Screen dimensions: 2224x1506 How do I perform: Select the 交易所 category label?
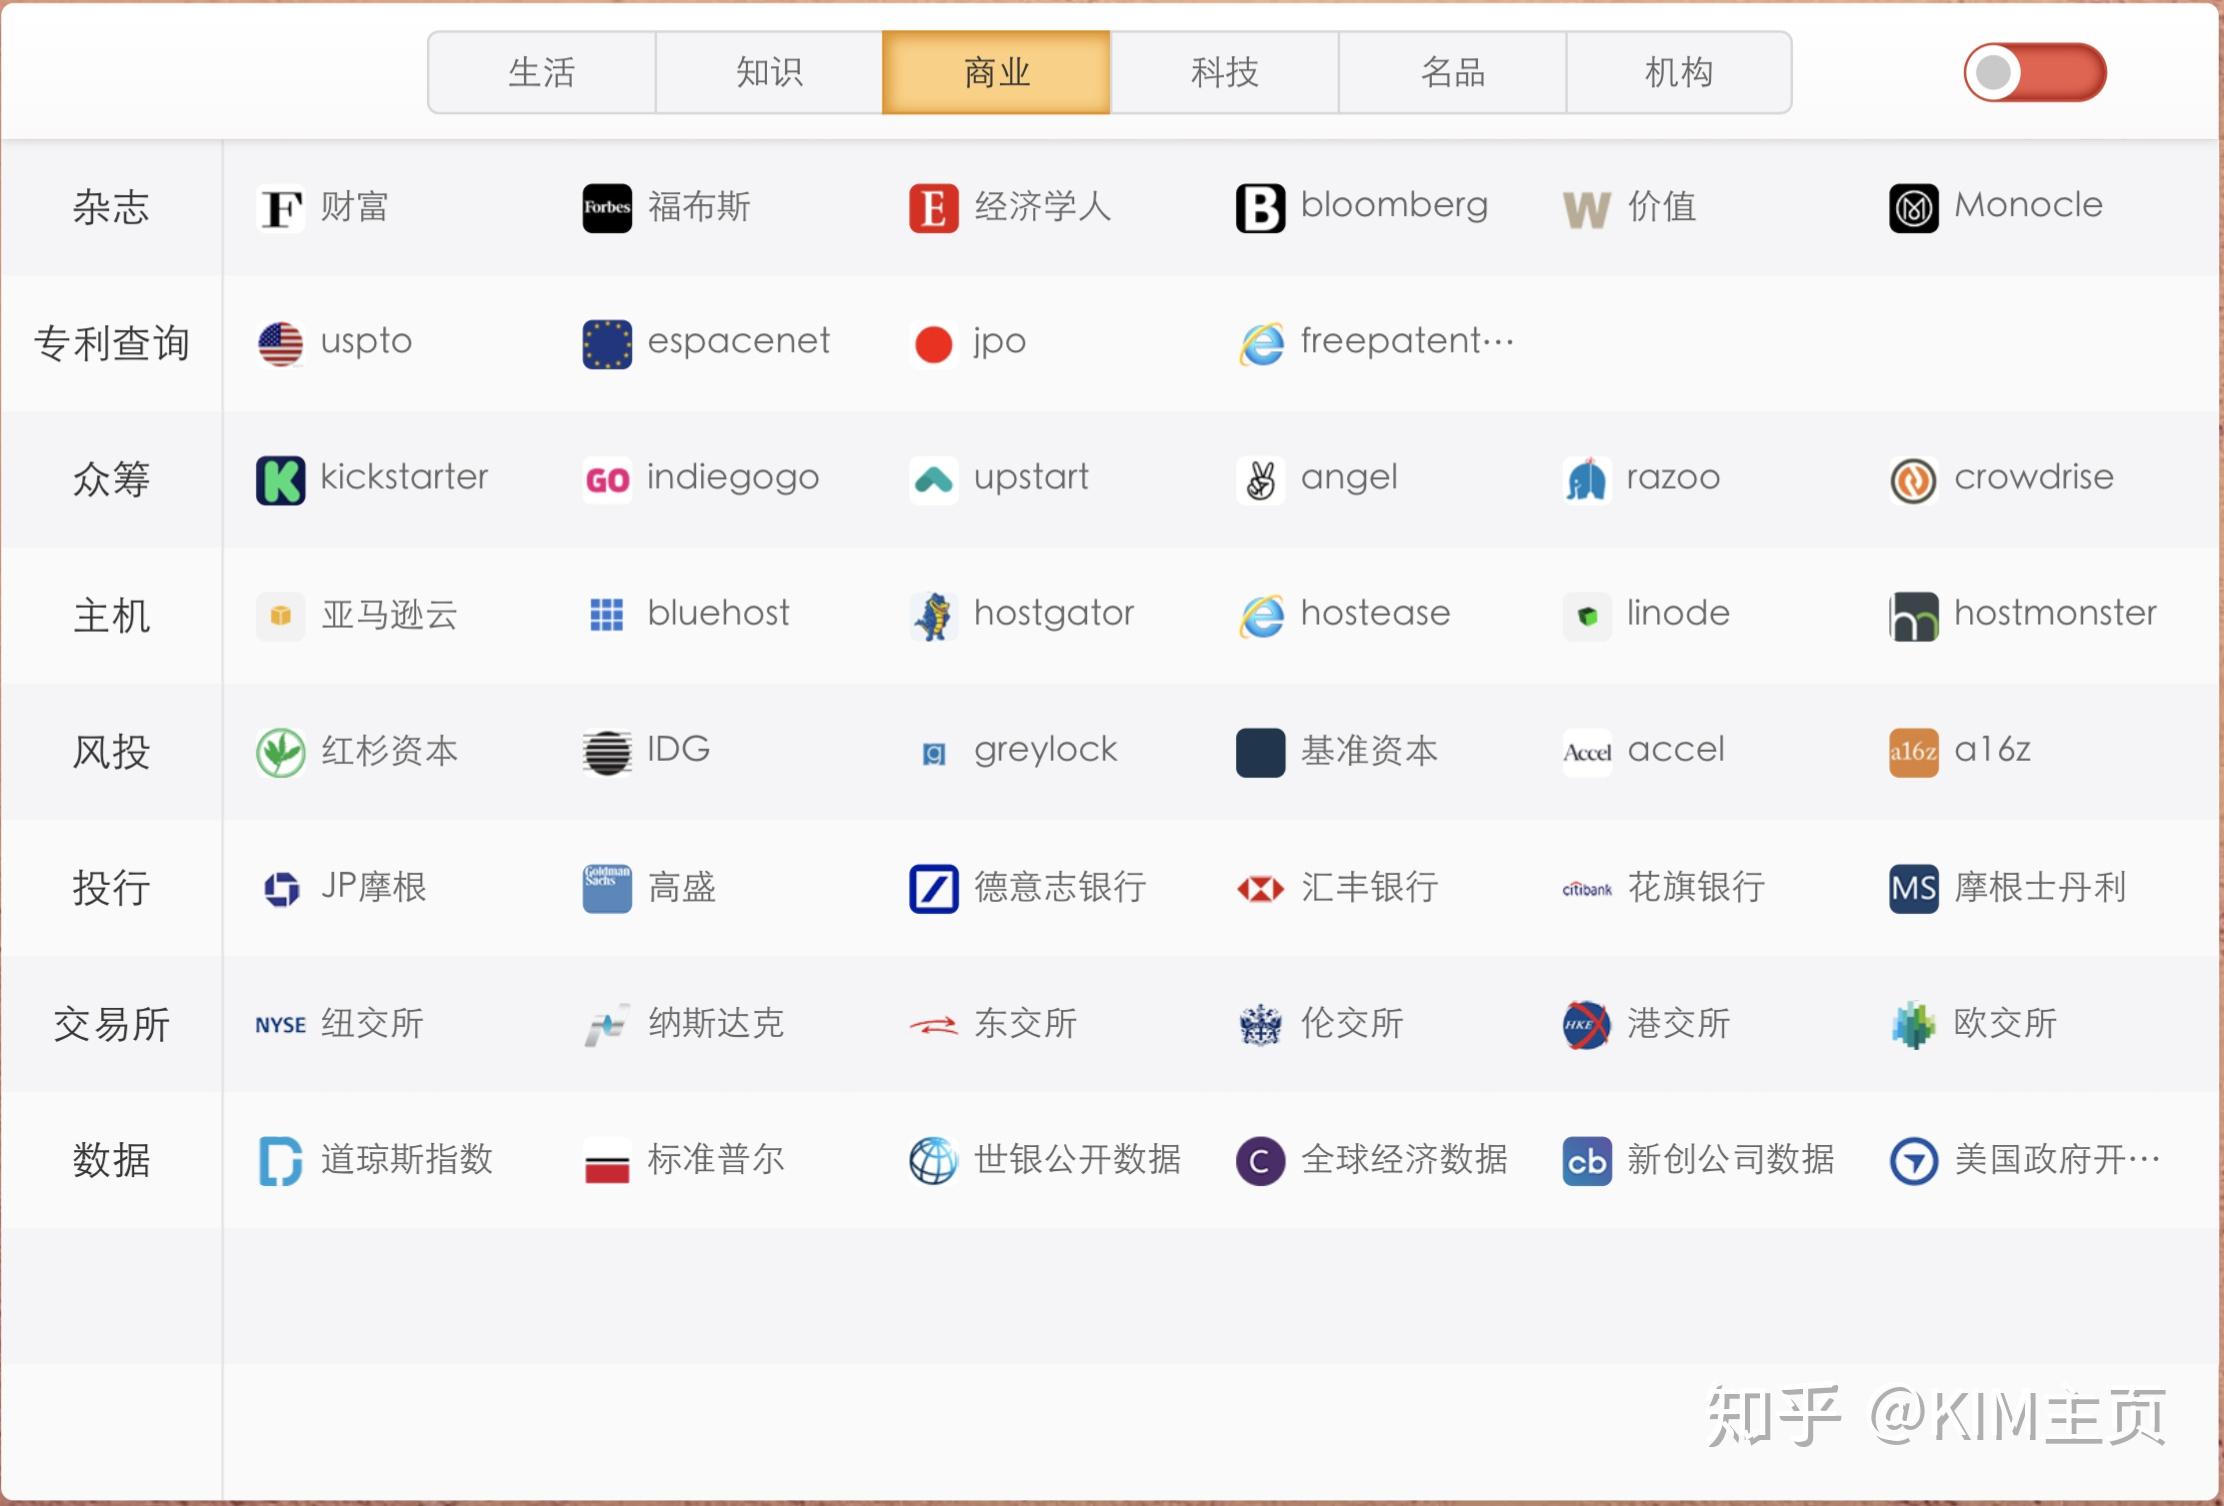click(x=111, y=1024)
